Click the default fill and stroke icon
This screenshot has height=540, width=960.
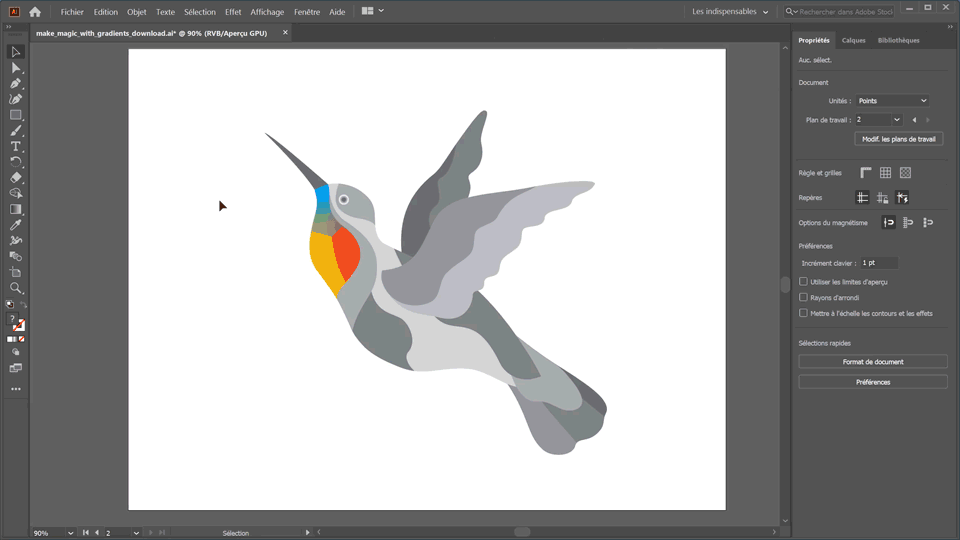[x=10, y=304]
